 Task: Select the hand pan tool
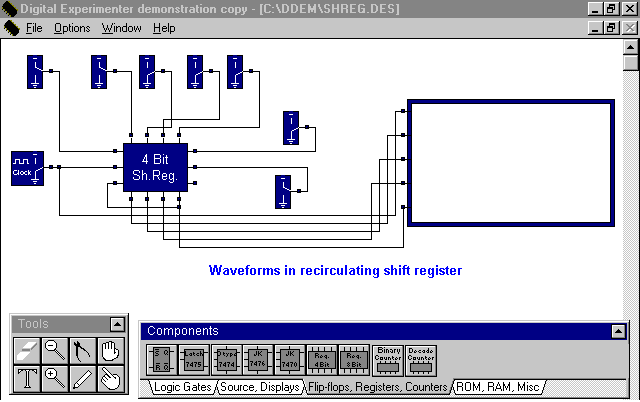tap(109, 351)
